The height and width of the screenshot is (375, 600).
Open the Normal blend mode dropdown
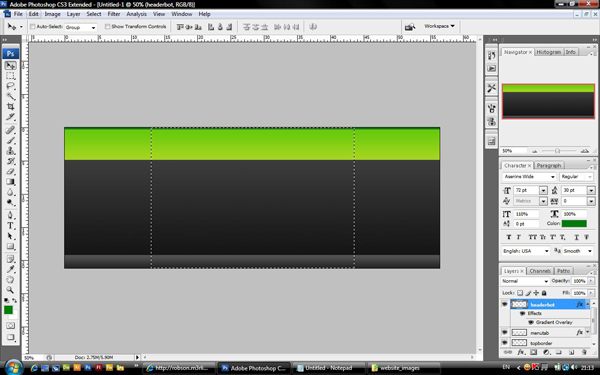525,281
